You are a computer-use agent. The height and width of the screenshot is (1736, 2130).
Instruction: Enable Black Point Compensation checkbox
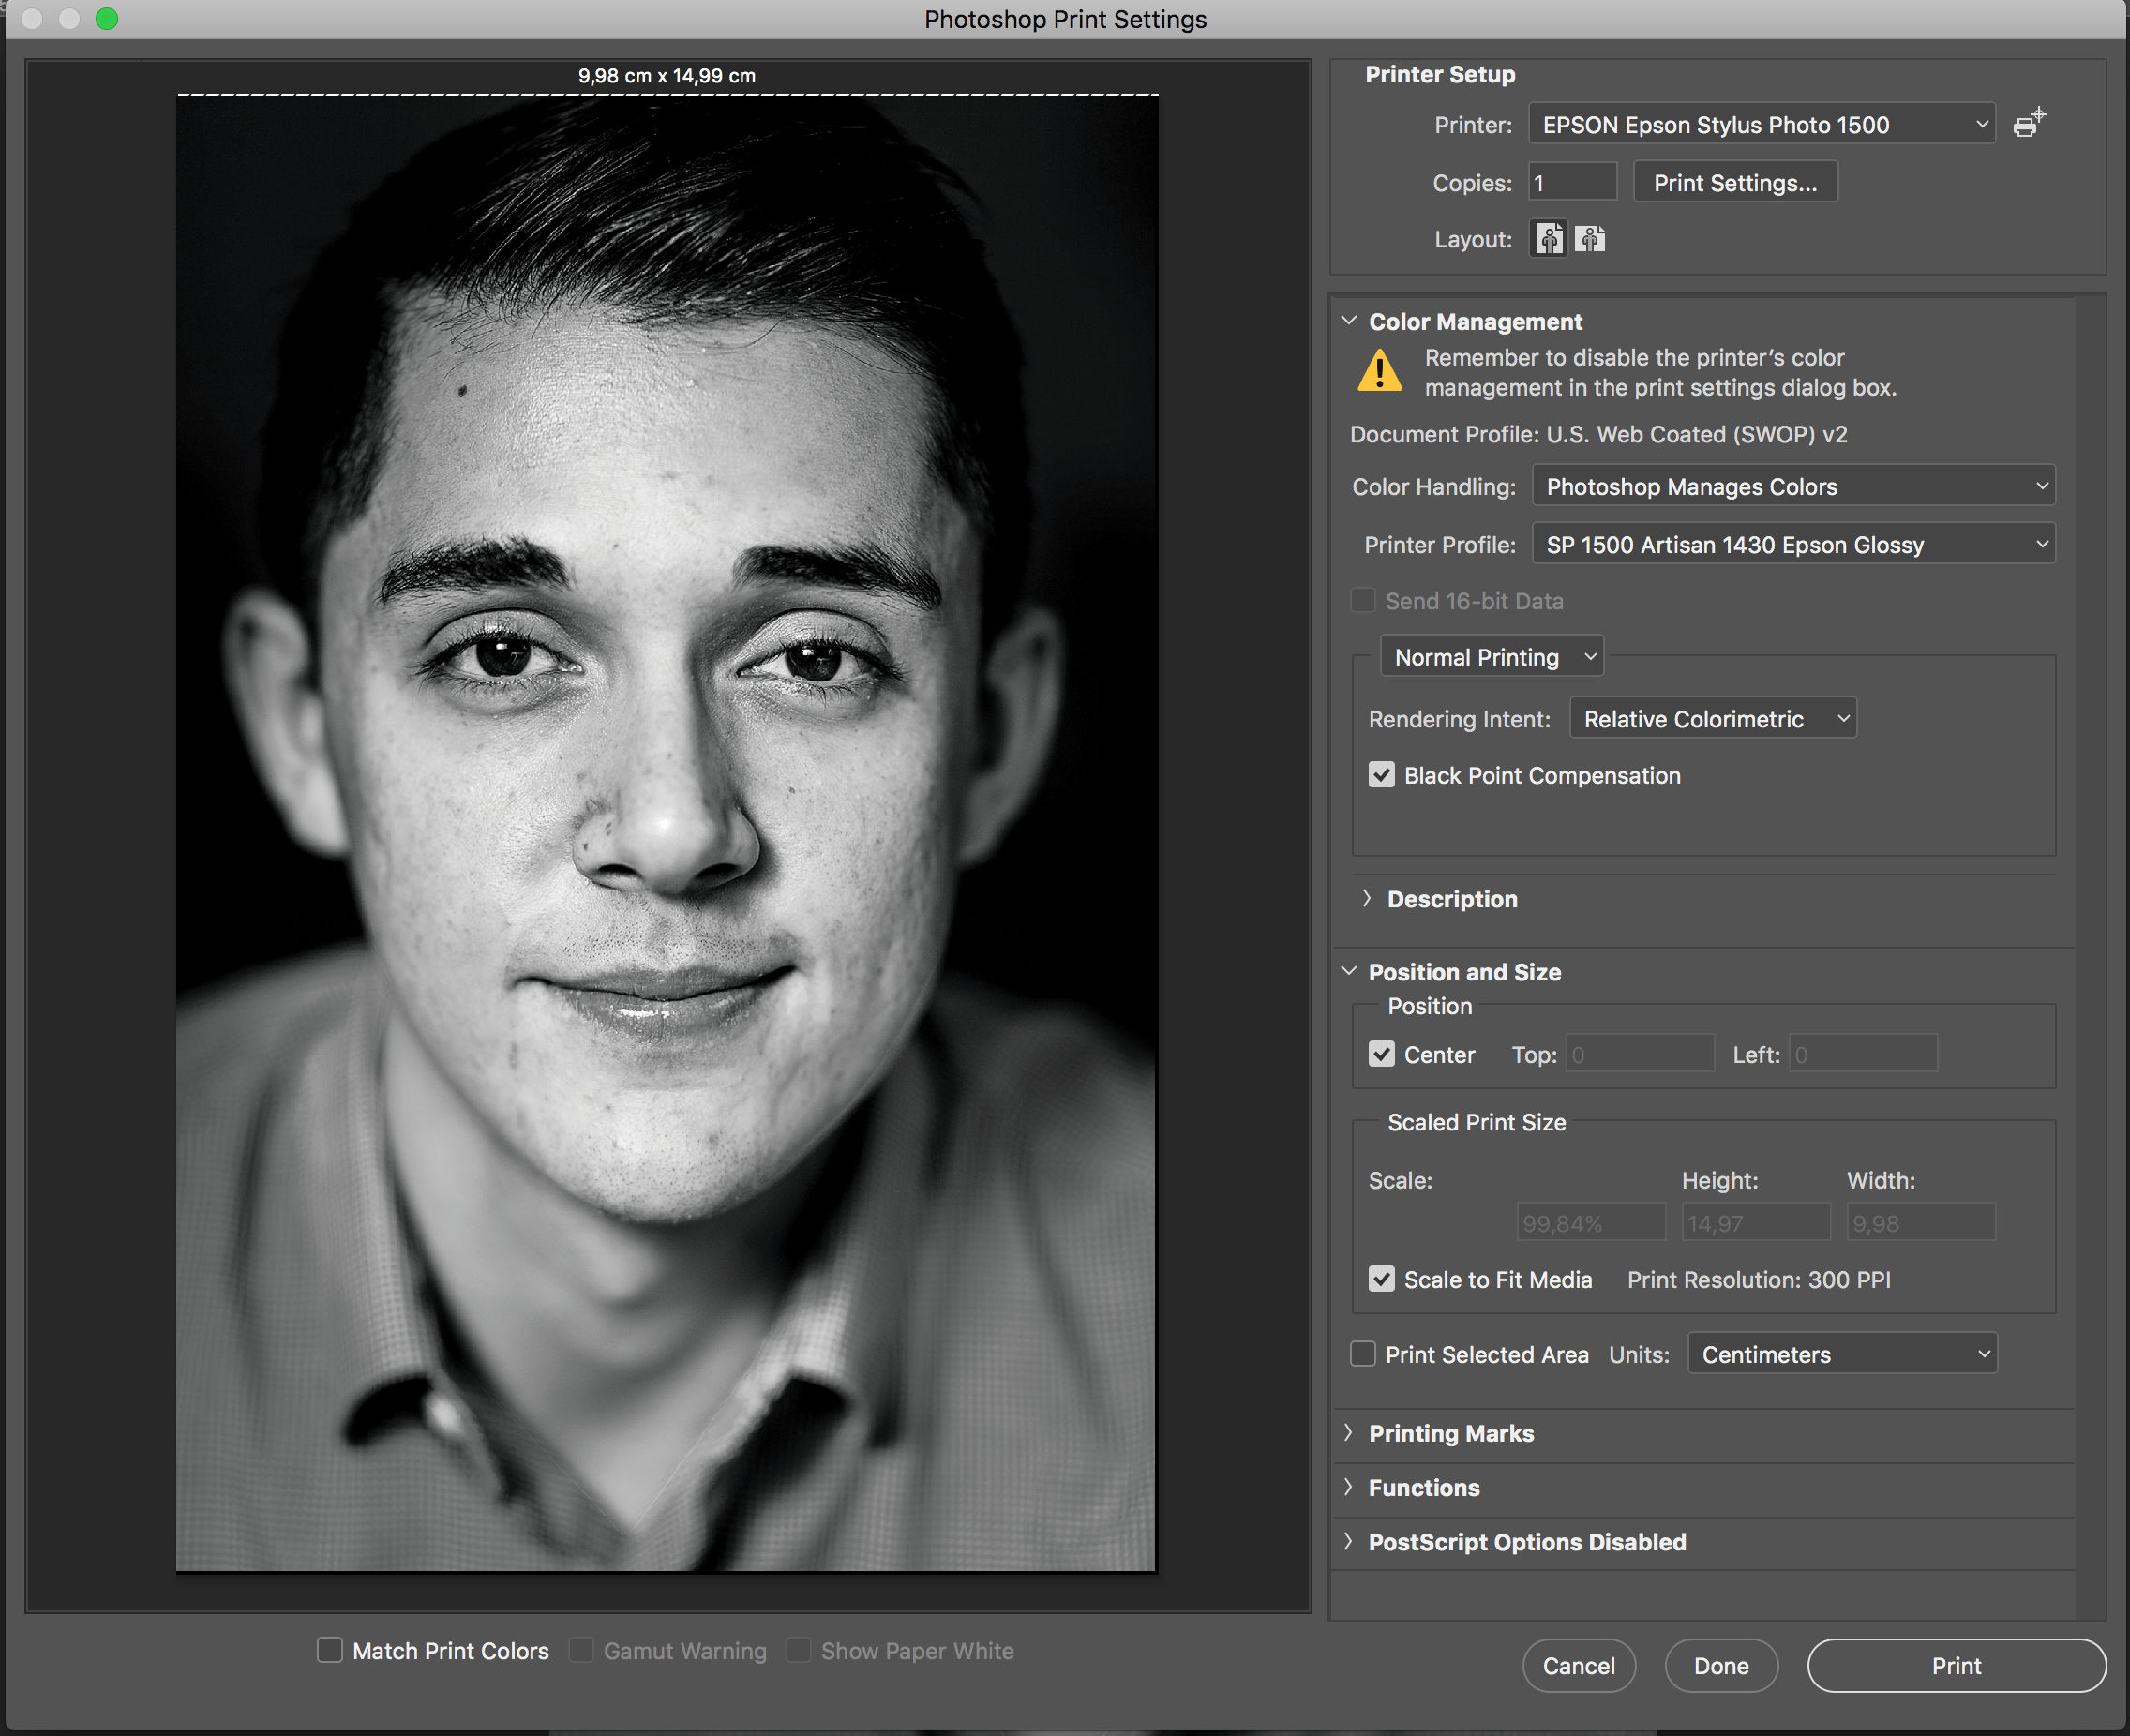tap(1380, 775)
